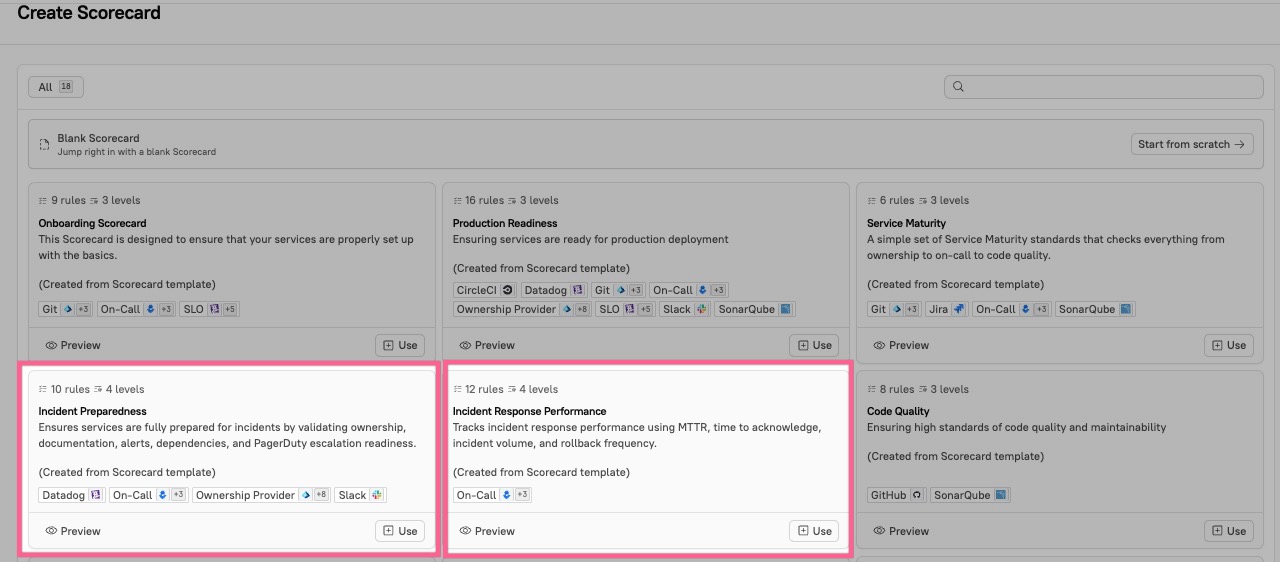
Task: Click the 6 rules count text
Action: [x=897, y=200]
